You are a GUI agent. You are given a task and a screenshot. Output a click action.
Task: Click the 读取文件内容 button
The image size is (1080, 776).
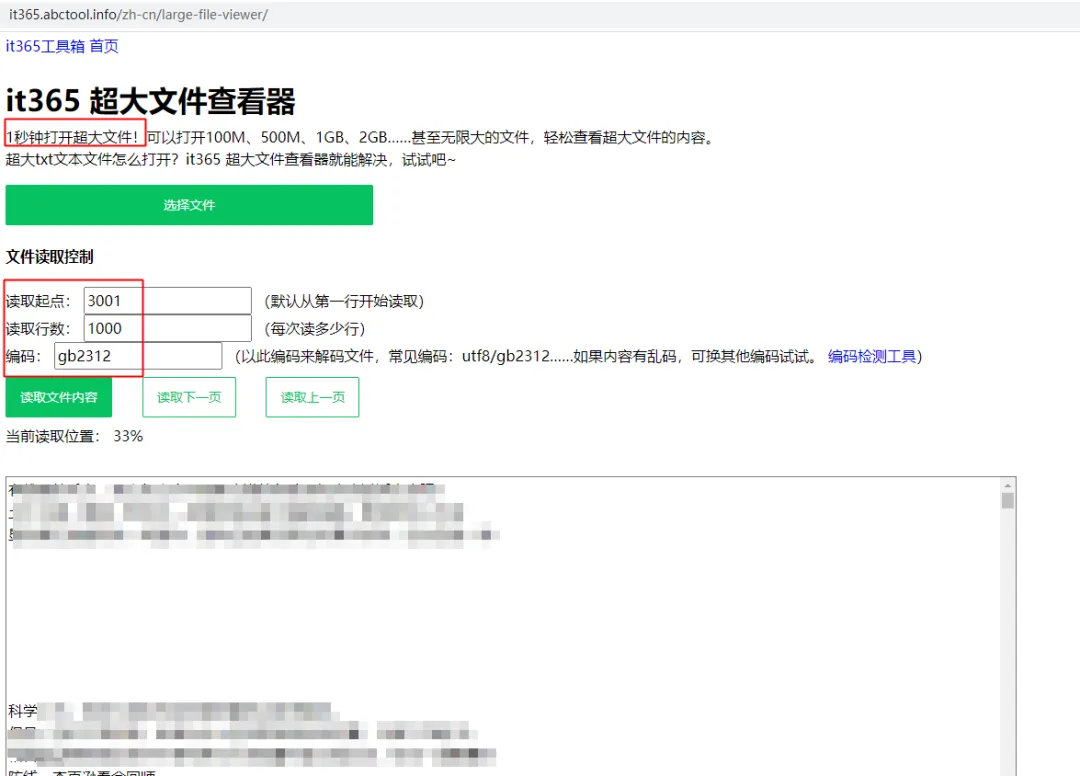point(59,397)
